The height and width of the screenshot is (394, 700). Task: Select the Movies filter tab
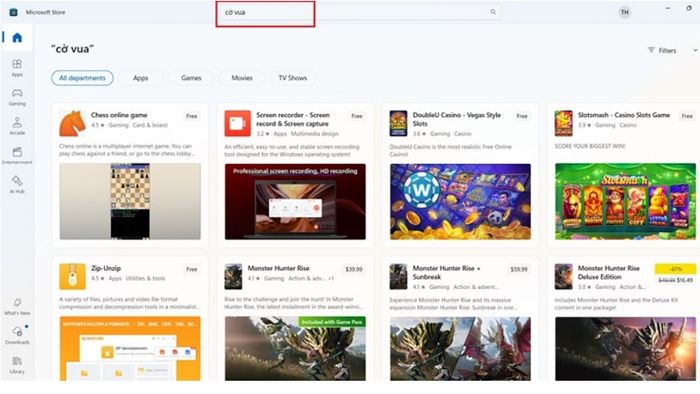[242, 78]
